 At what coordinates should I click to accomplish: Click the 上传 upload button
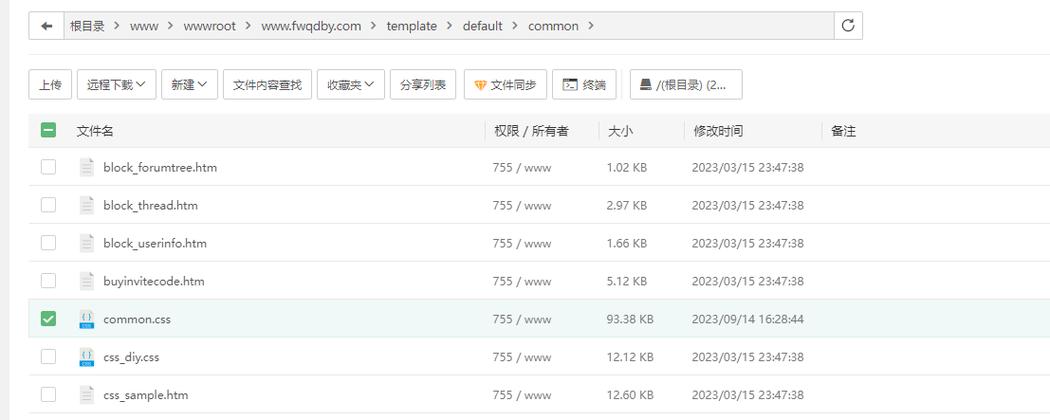click(50, 84)
